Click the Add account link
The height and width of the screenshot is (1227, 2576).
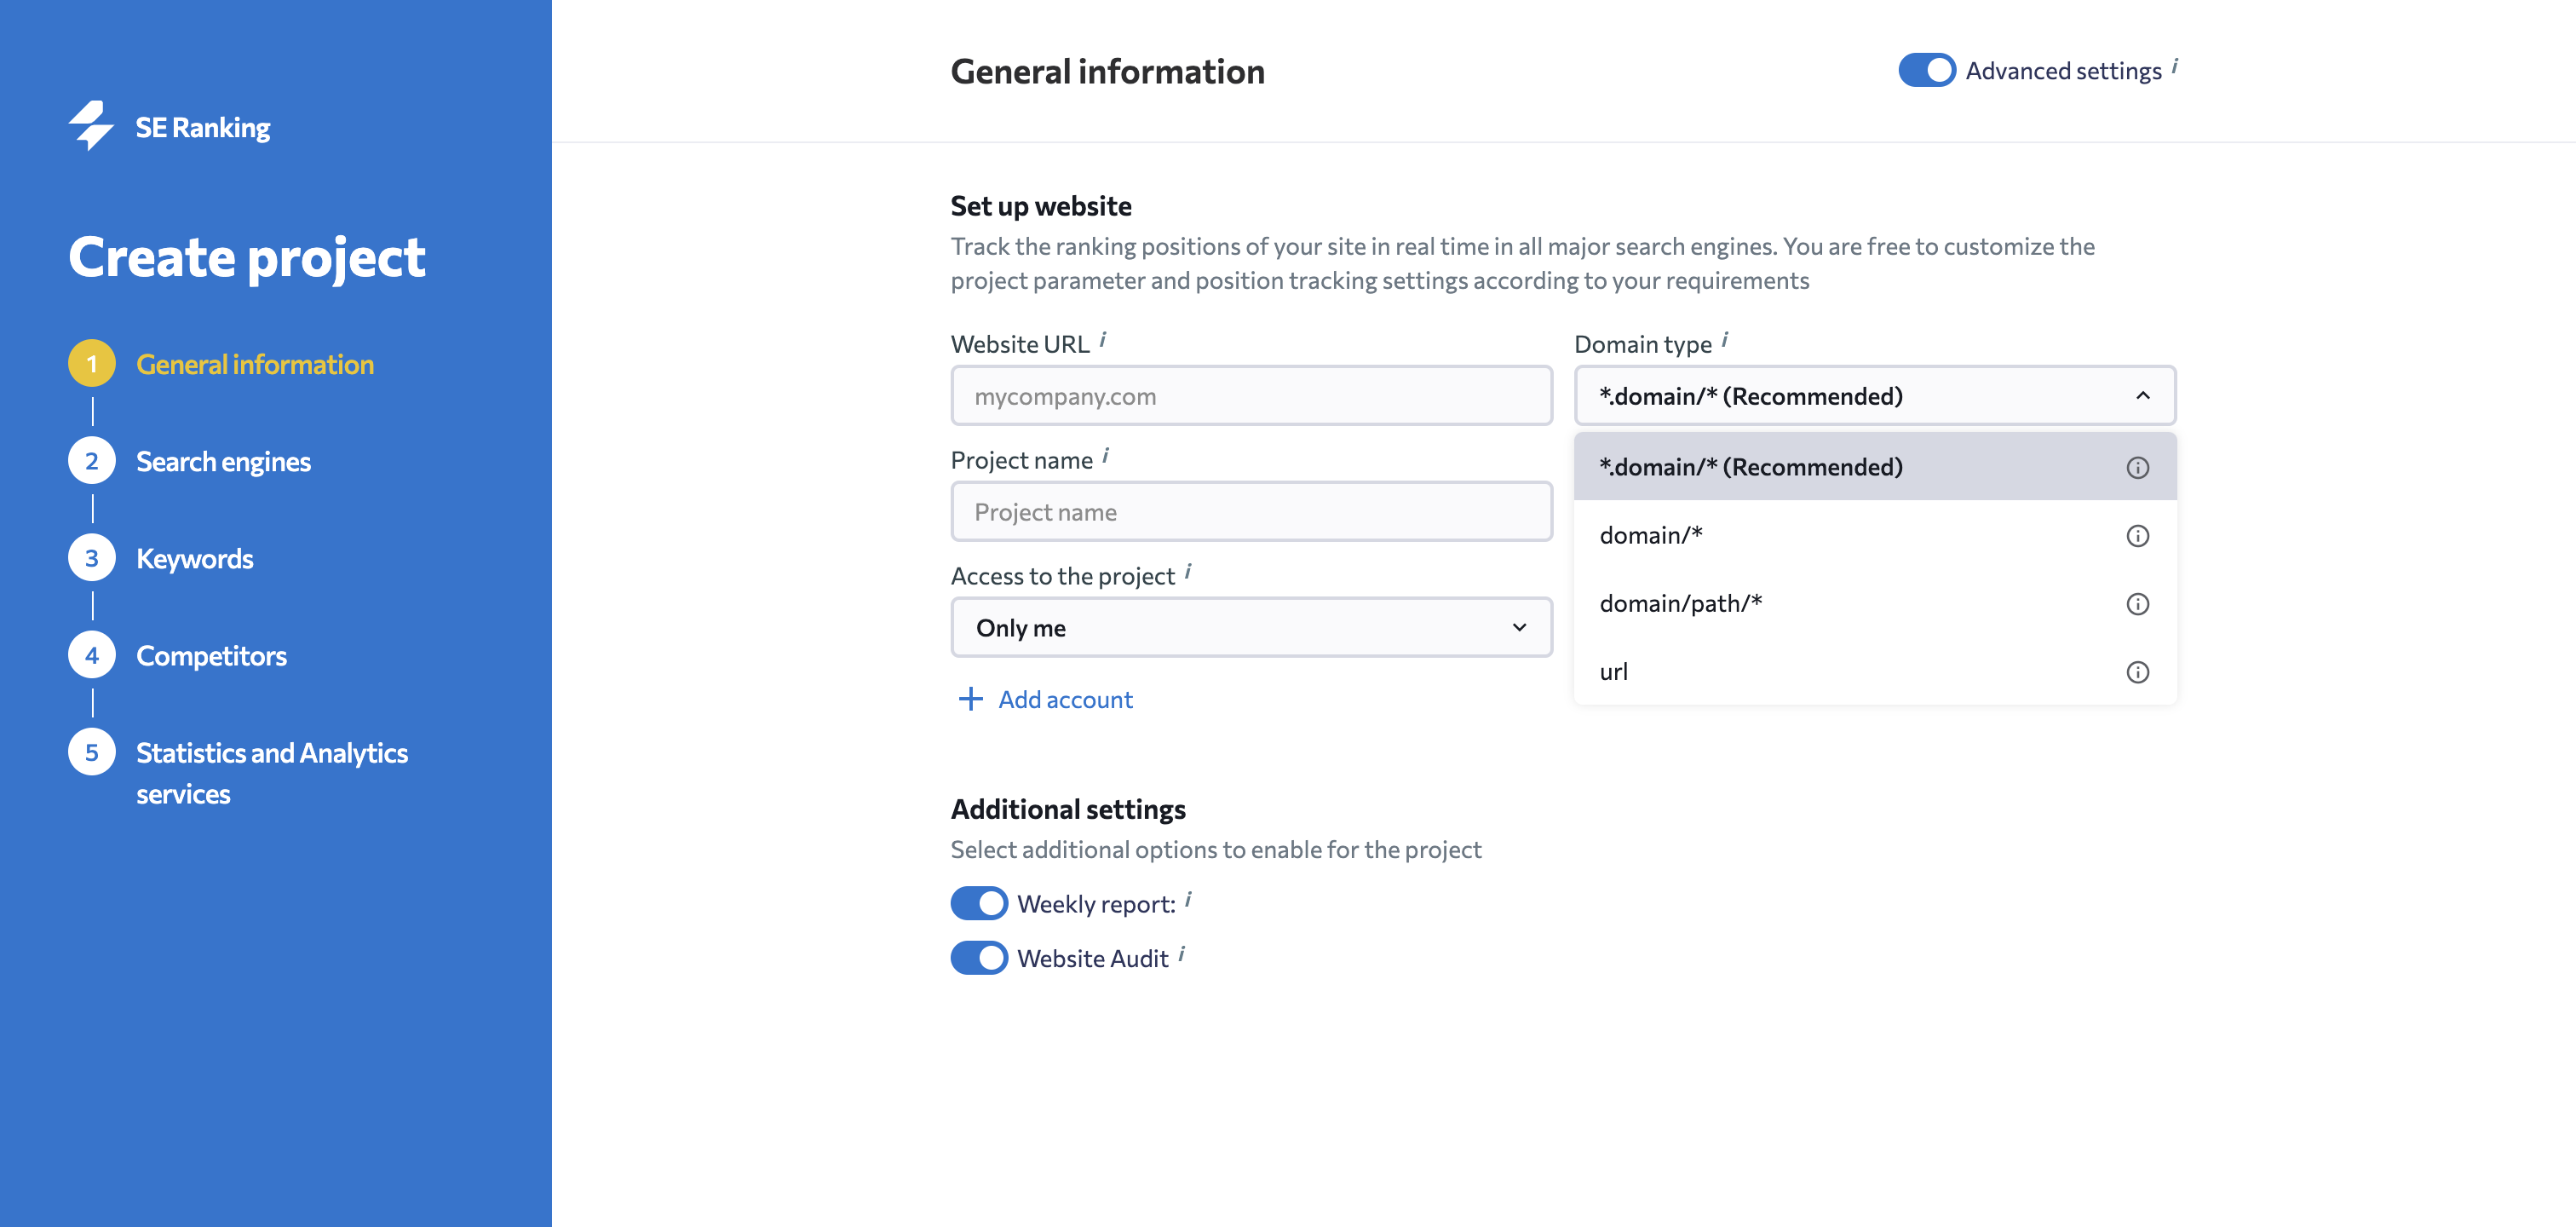point(1065,699)
